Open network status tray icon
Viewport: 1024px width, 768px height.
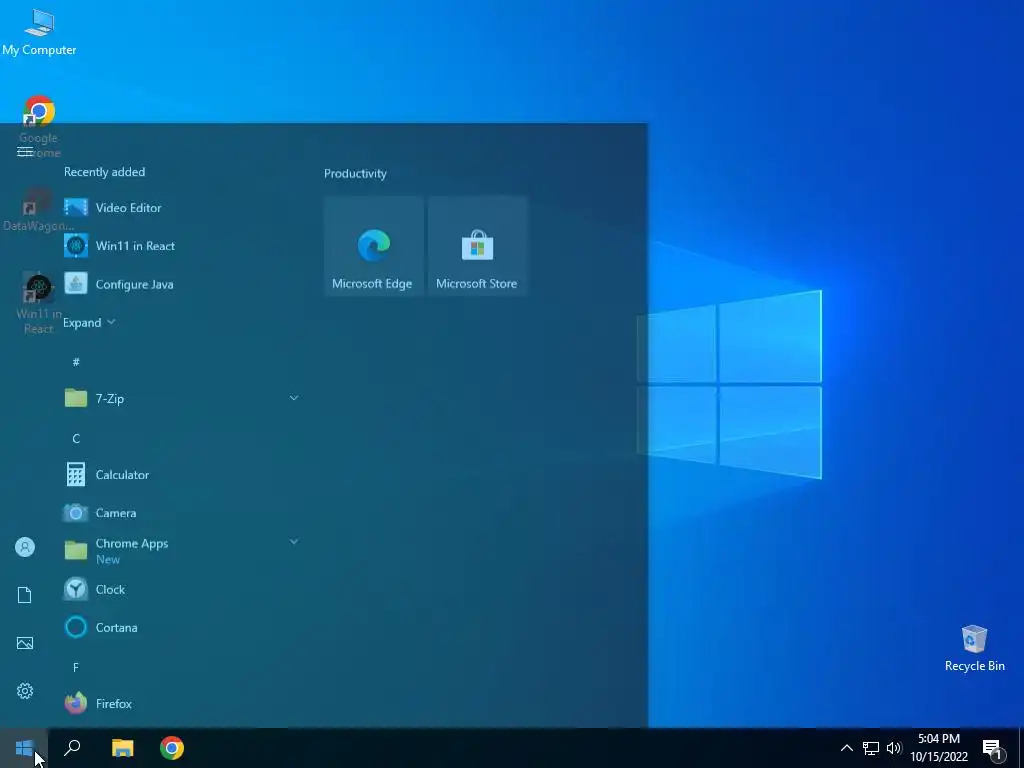871,748
